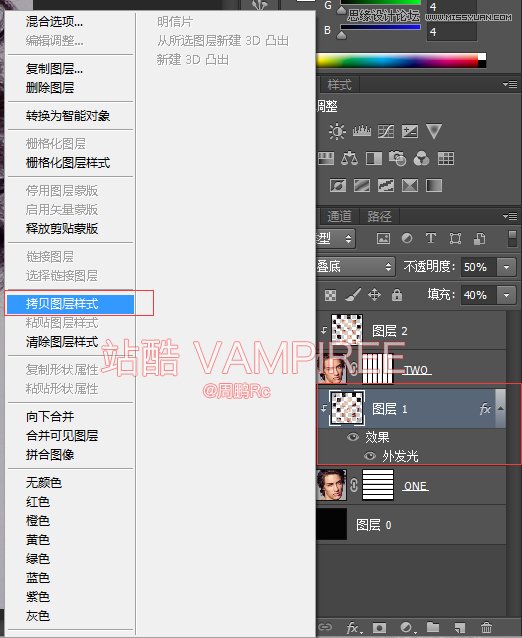522x638 pixels.
Task: Add a Levels adjustment layer
Action: 361,131
